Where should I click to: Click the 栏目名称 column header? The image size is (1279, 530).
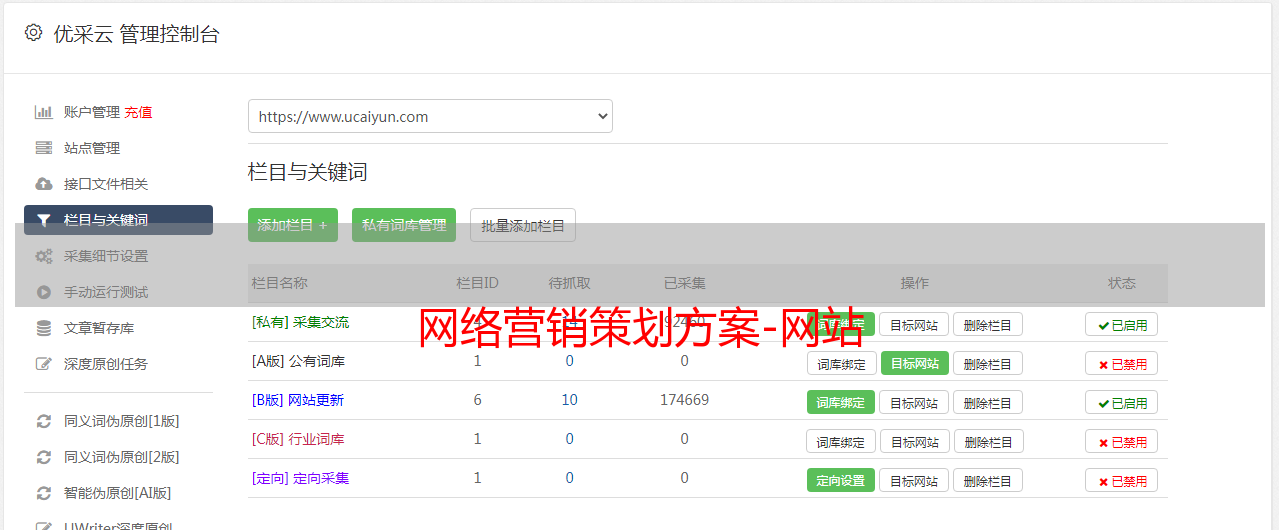pyautogui.click(x=279, y=283)
